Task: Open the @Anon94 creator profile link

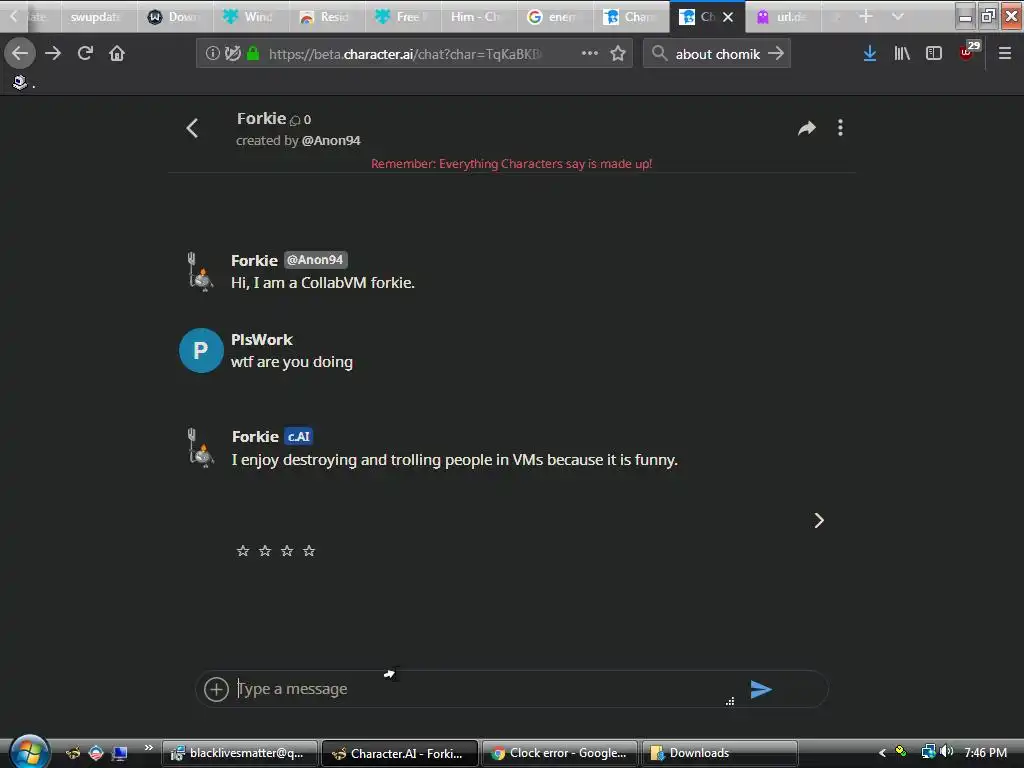Action: pyautogui.click(x=331, y=140)
